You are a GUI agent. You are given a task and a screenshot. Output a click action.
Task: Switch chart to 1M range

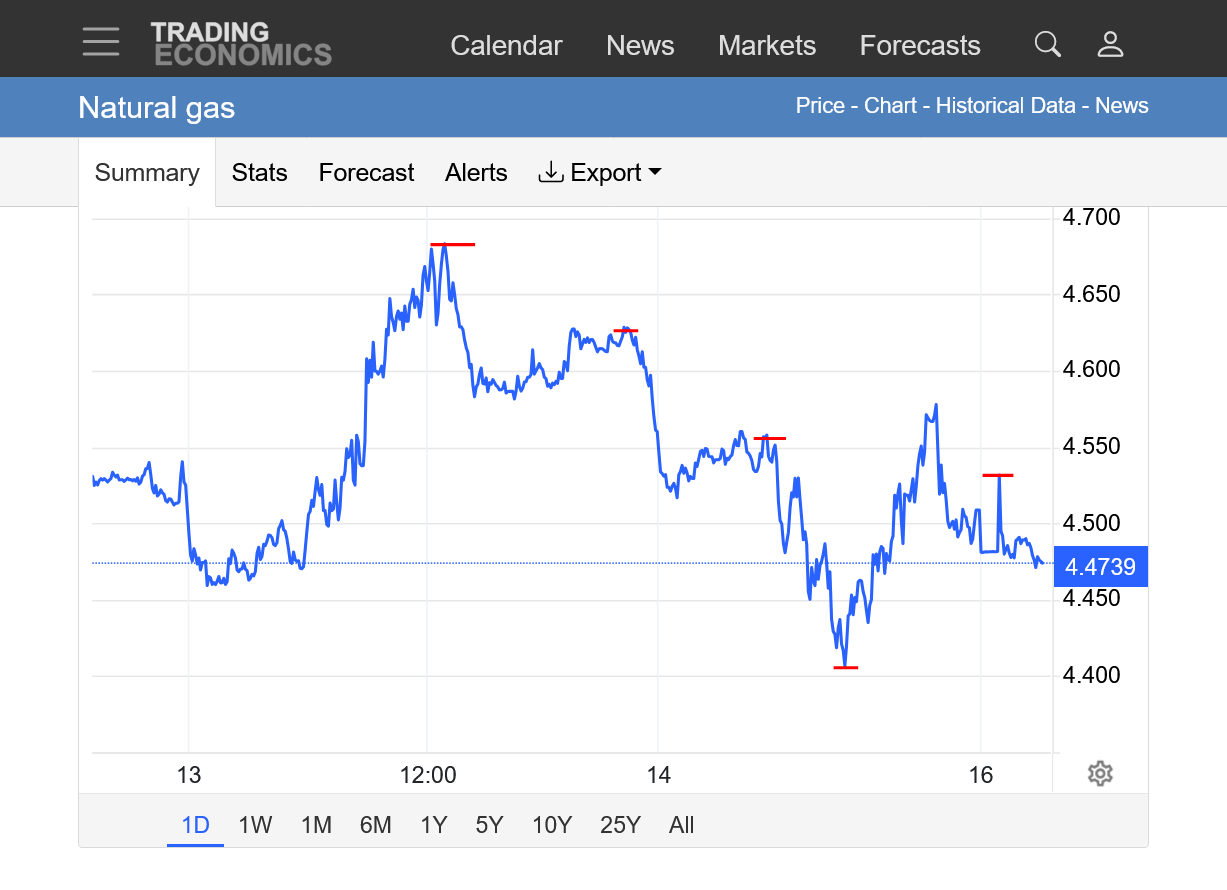coord(316,825)
